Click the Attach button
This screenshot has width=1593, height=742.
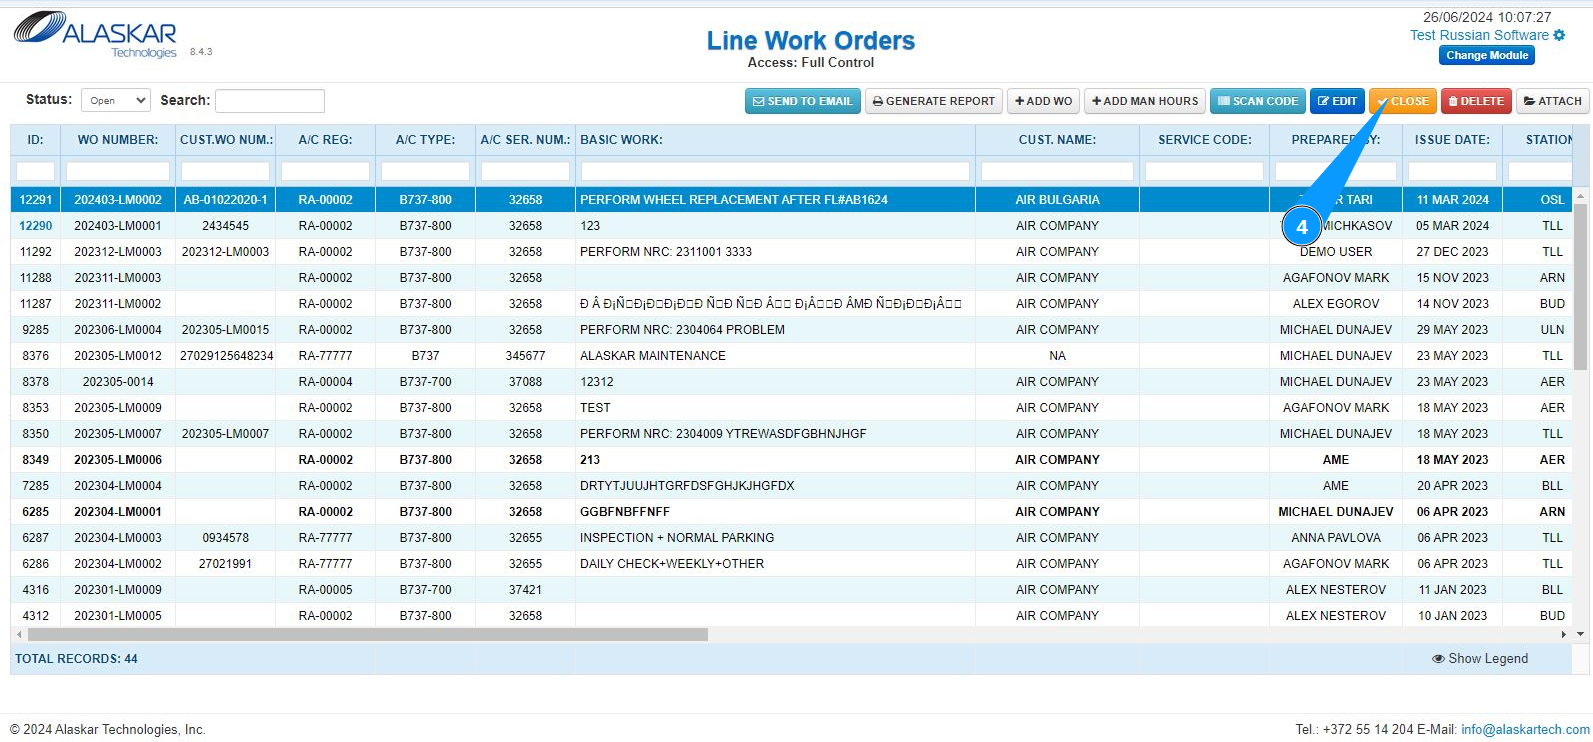point(1553,101)
